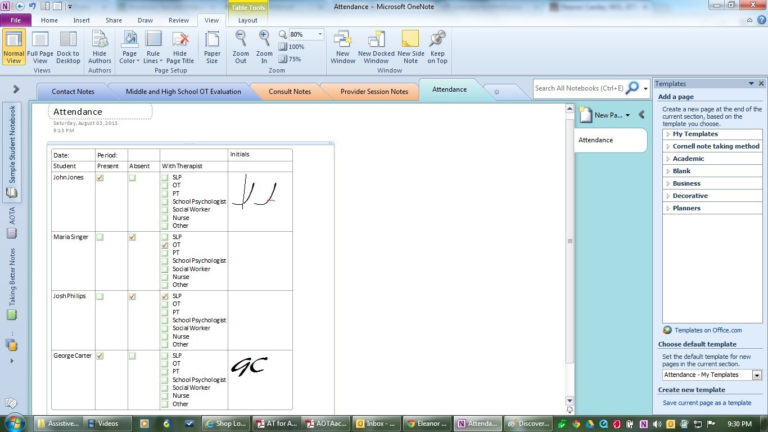Set zoom to 100%
768x432 pixels.
coord(291,47)
